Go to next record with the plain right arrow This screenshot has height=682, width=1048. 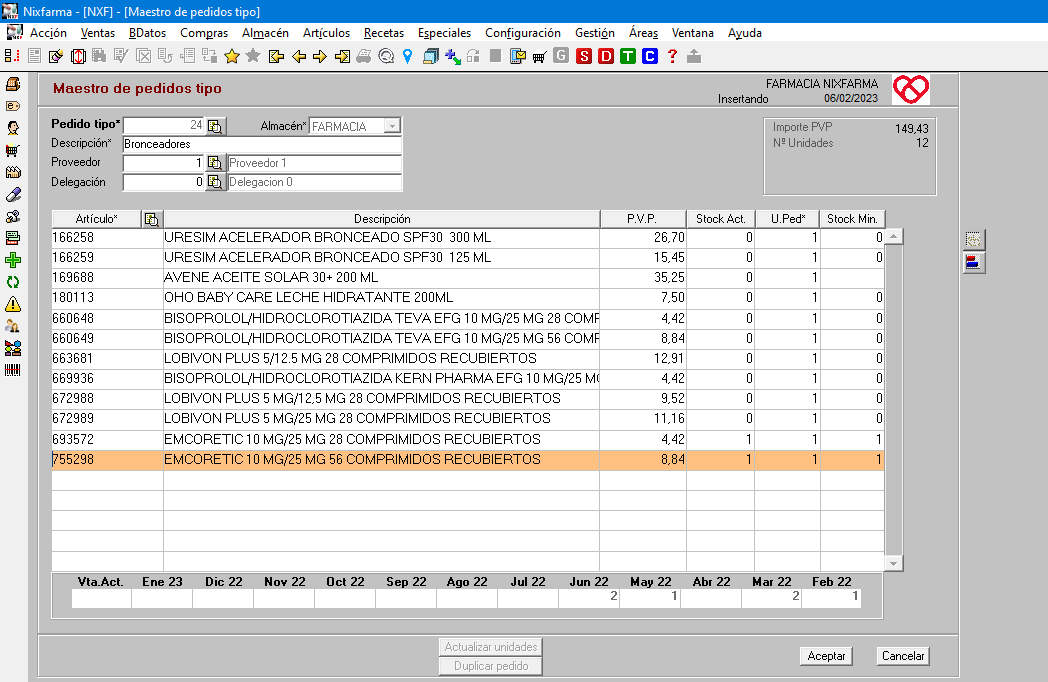(320, 57)
